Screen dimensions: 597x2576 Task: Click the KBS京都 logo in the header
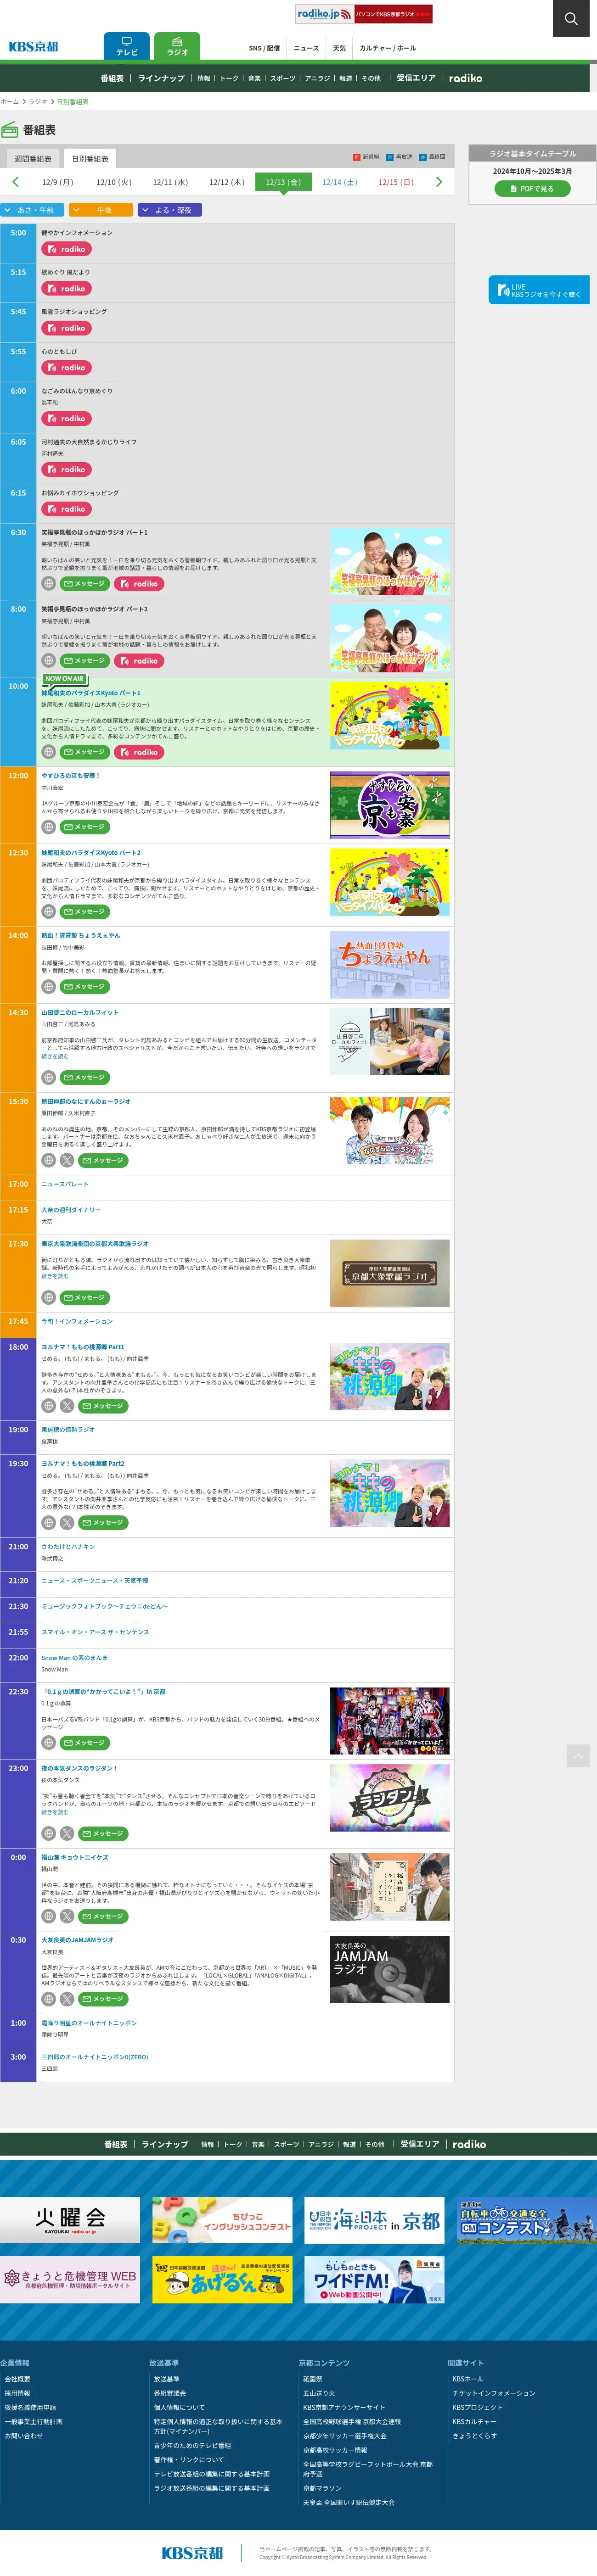point(33,46)
